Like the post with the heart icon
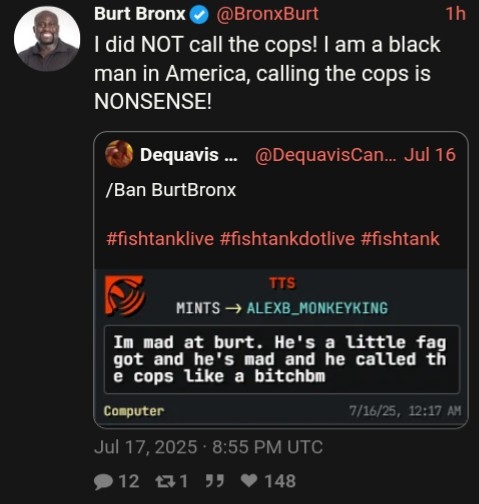The height and width of the screenshot is (504, 479). point(249,481)
